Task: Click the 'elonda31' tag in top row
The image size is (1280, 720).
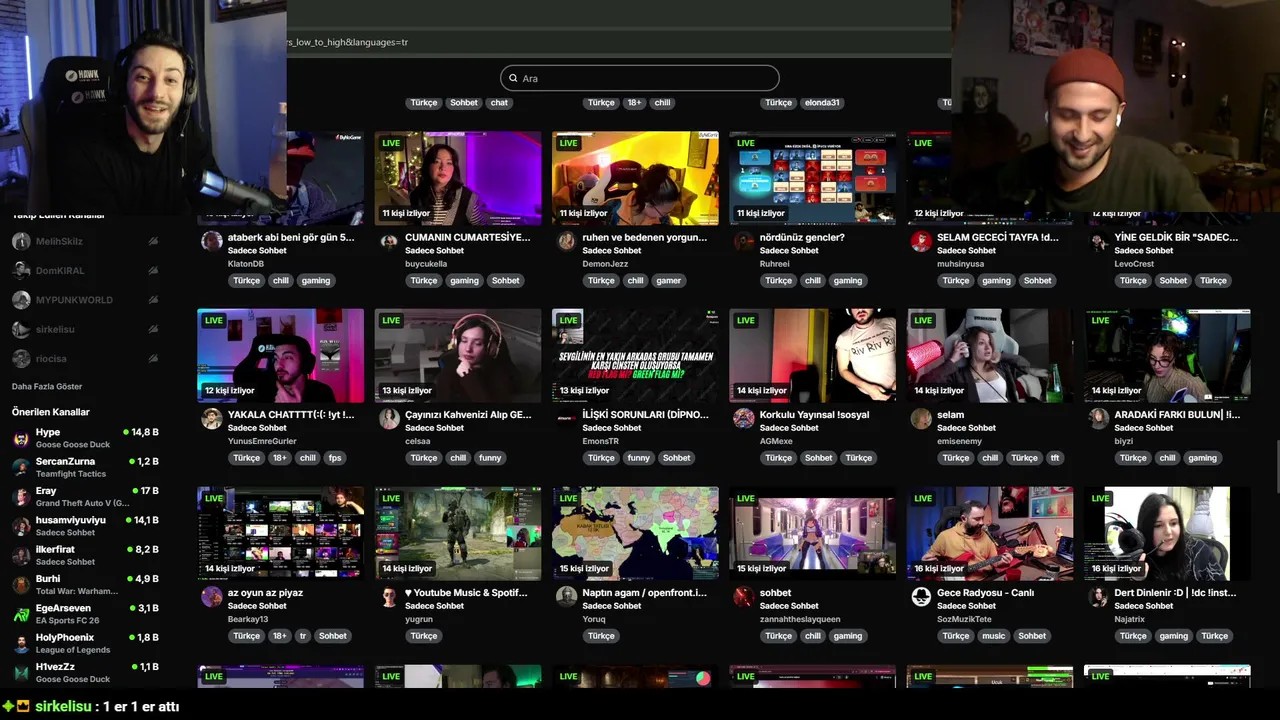Action: (x=822, y=103)
